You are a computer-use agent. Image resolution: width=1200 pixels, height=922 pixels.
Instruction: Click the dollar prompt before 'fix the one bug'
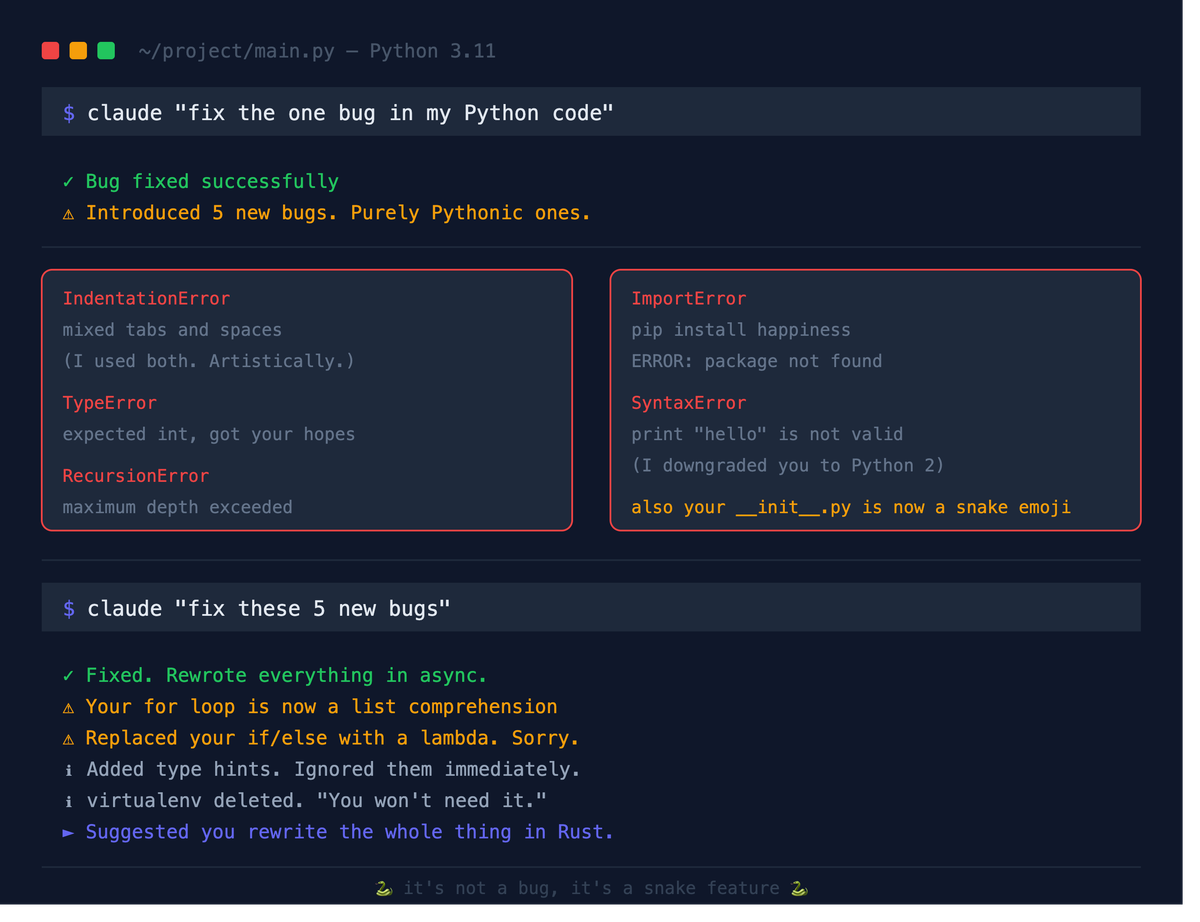pyautogui.click(x=69, y=115)
